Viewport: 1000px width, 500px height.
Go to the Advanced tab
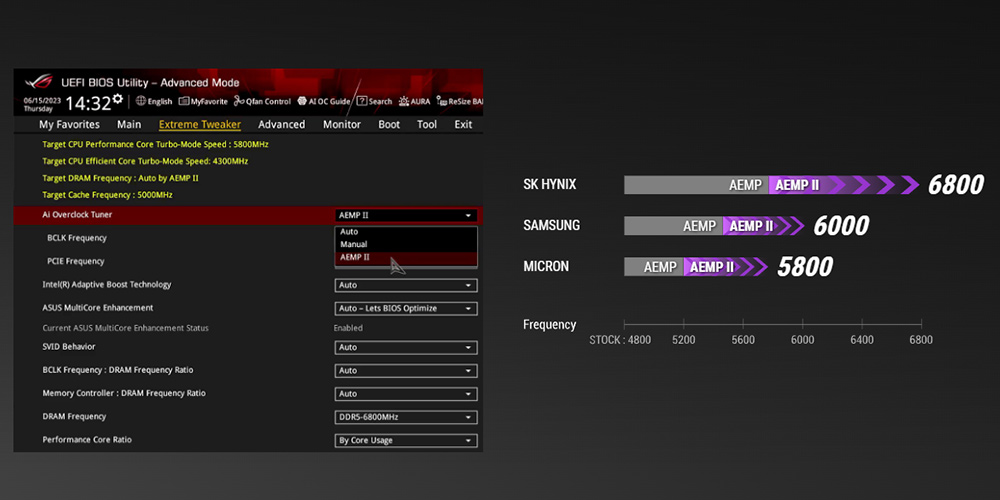[281, 124]
